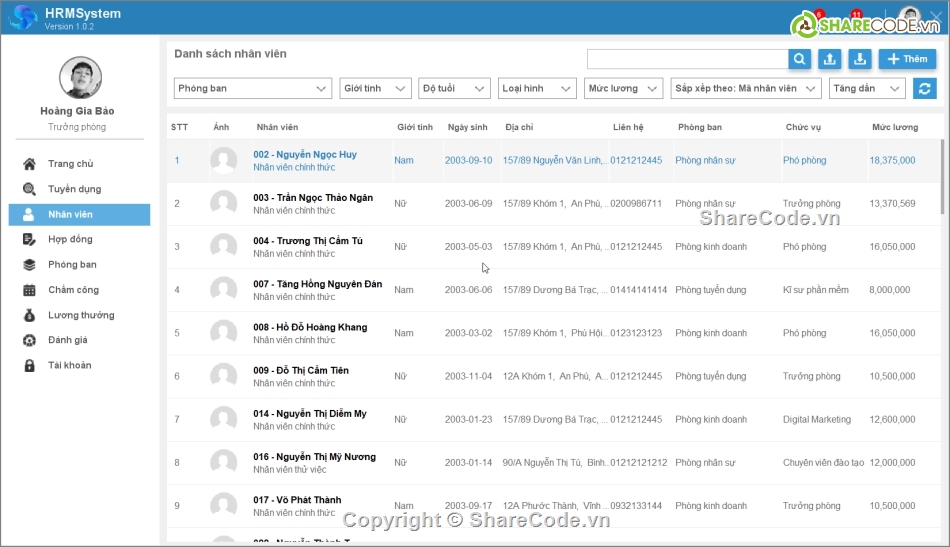This screenshot has width=950, height=547.
Task: Expand the Giới tính filter dropdown
Action: (x=375, y=89)
